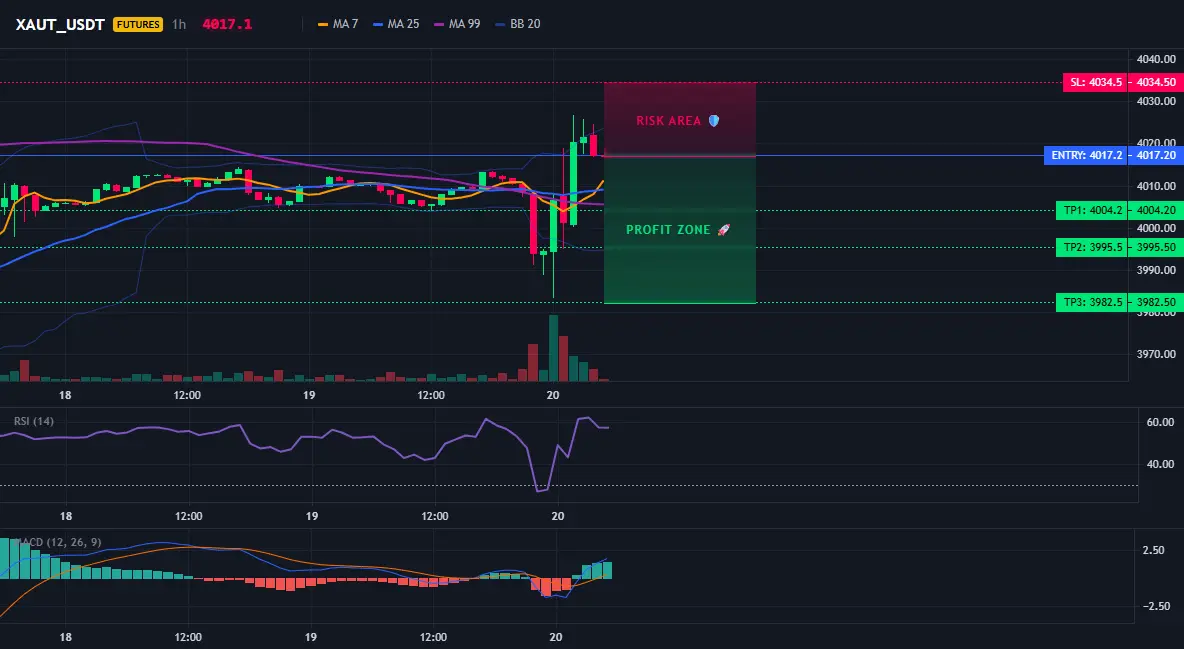
Task: Toggle the BB 20 legend item
Action: pos(518,24)
